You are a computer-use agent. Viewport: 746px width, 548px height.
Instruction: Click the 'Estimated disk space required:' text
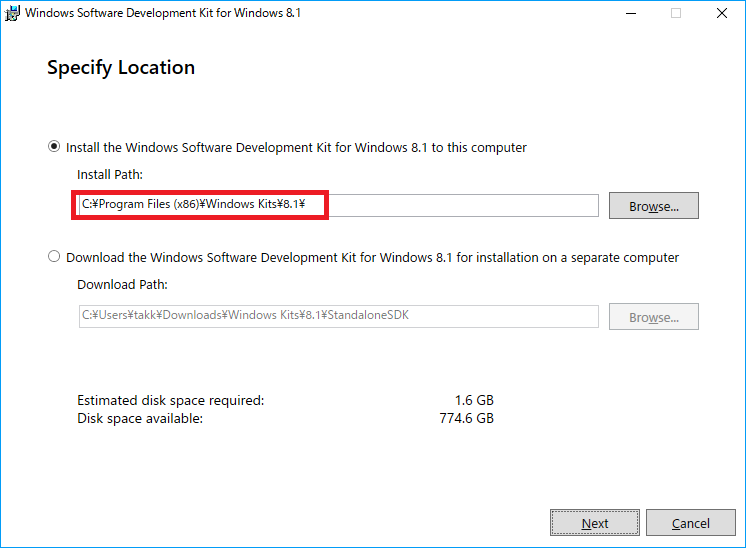pyautogui.click(x=171, y=401)
